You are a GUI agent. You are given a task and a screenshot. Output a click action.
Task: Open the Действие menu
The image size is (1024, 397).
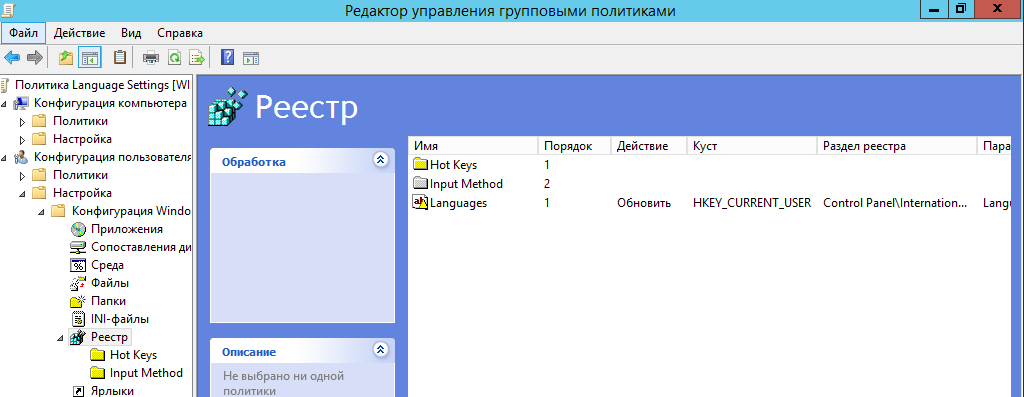(80, 33)
